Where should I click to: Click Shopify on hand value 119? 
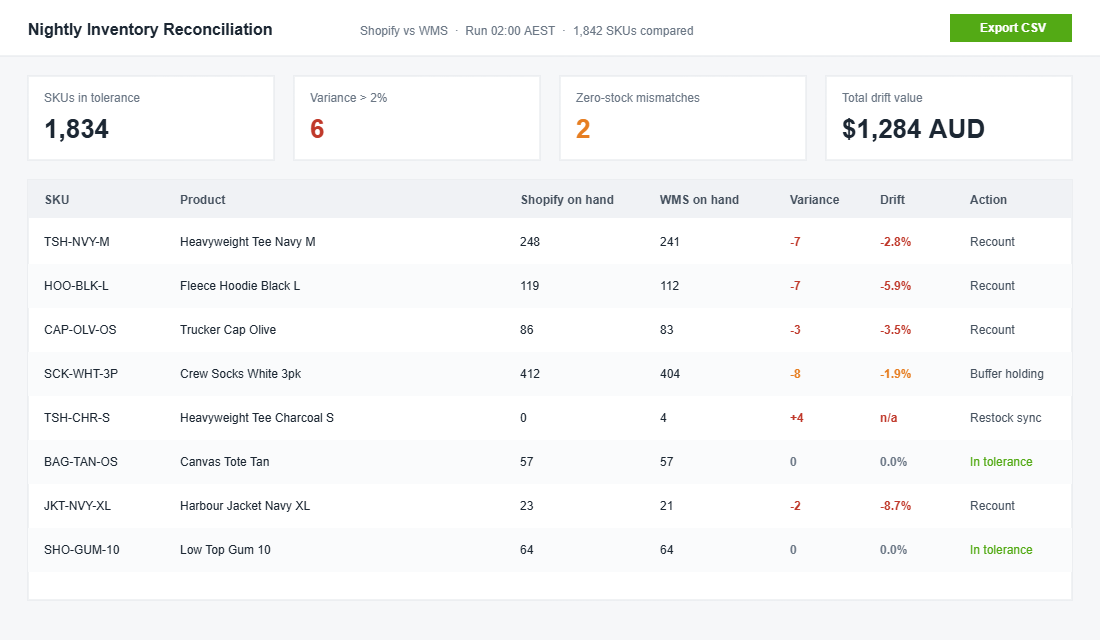coord(530,286)
